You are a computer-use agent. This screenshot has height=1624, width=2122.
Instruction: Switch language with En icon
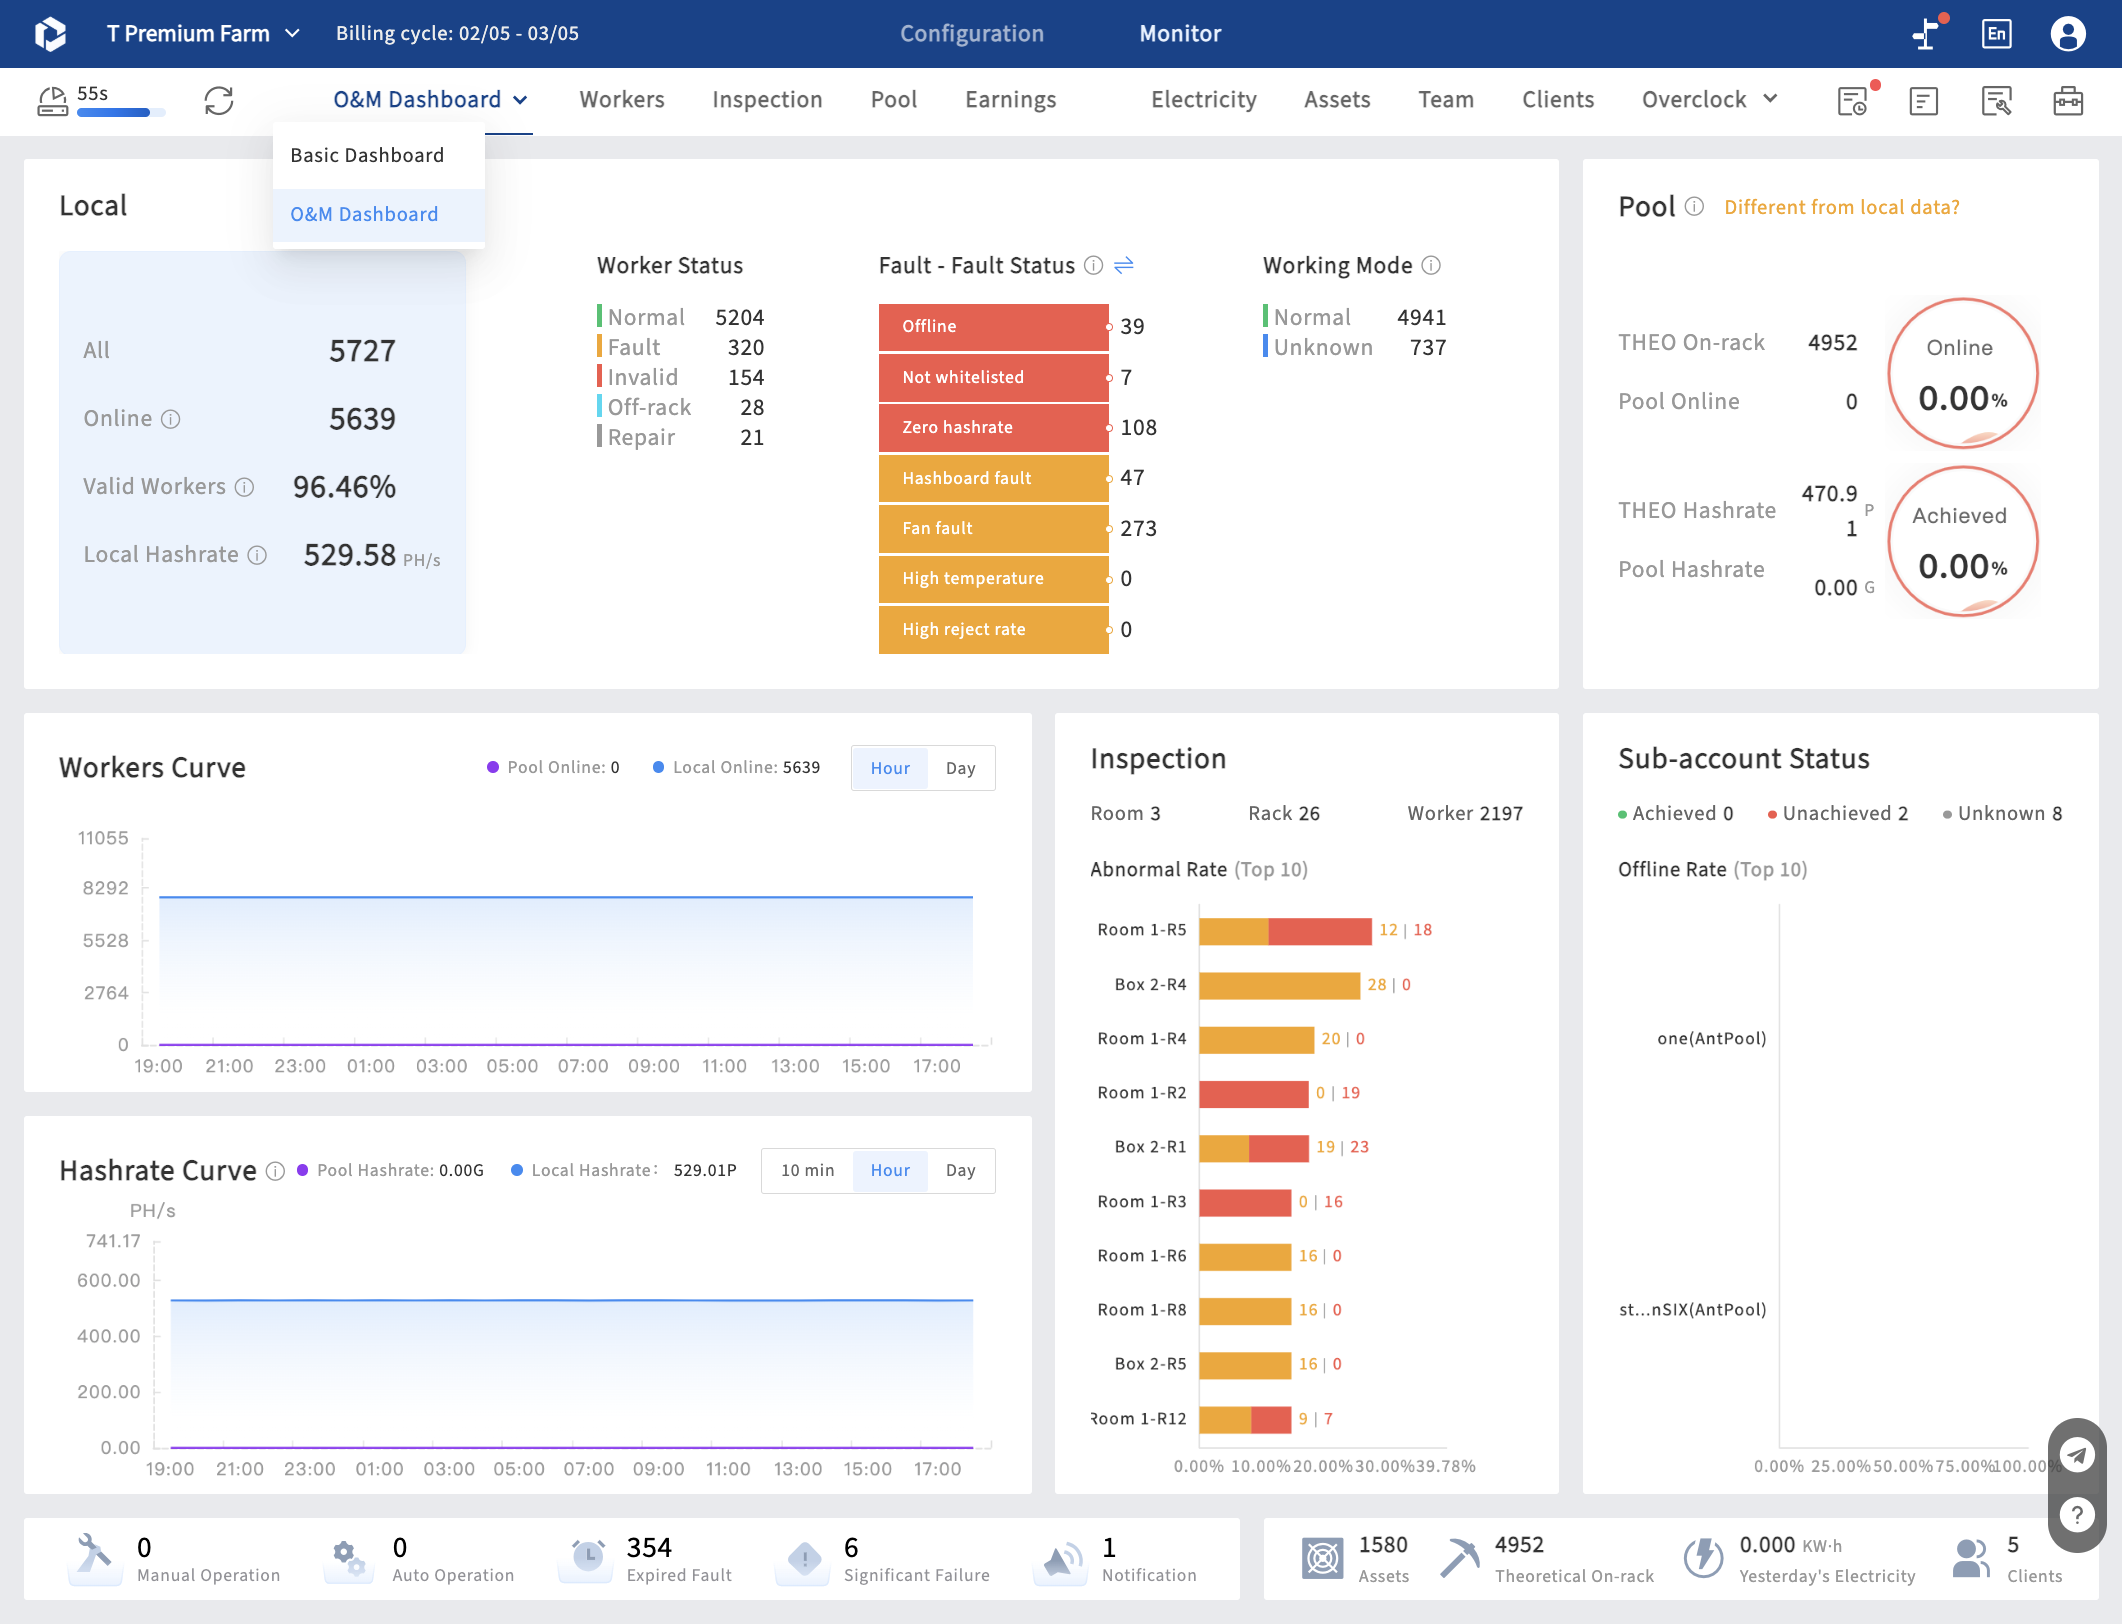[x=1996, y=34]
